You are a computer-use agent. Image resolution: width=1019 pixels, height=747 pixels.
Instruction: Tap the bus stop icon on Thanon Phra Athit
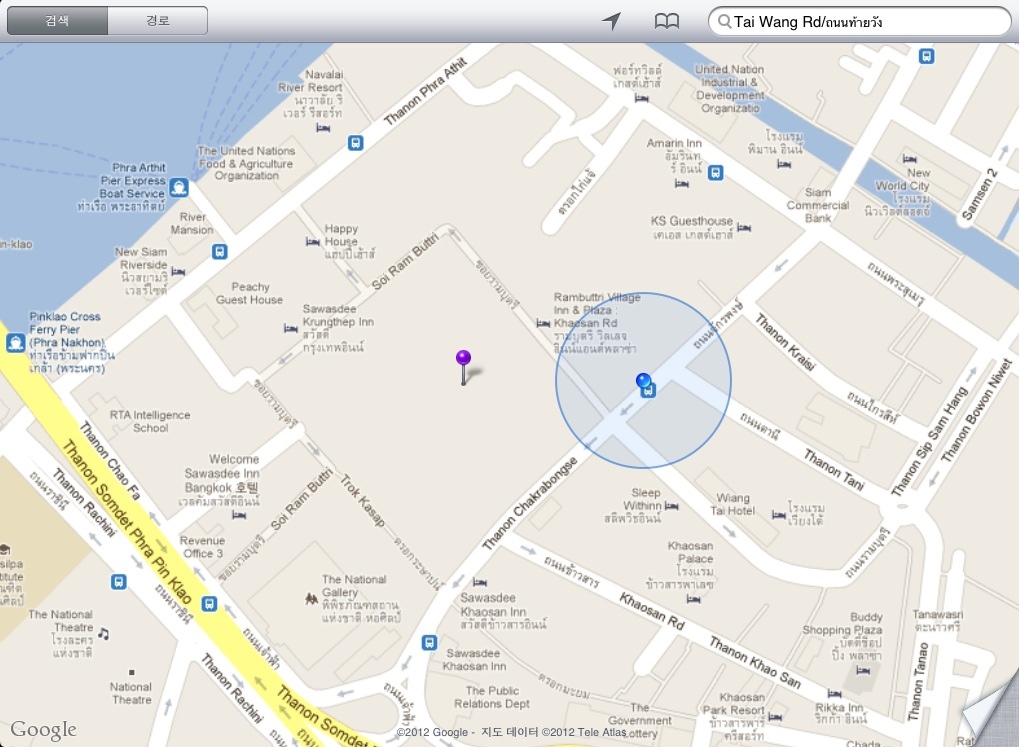pos(355,142)
